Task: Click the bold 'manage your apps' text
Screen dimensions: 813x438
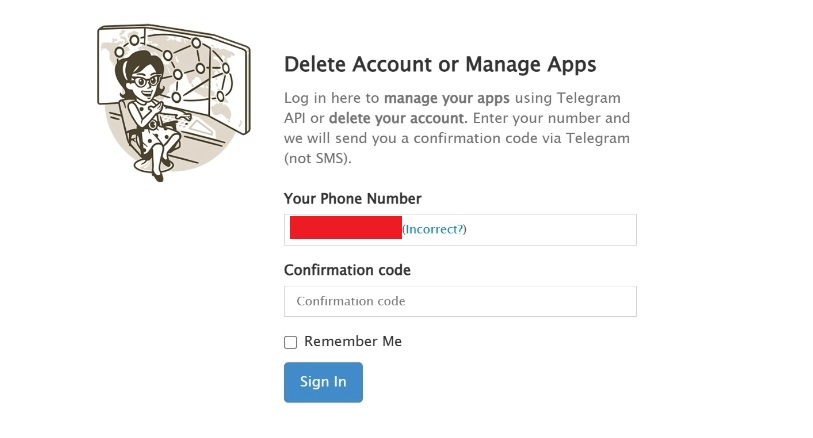Action: coord(447,98)
